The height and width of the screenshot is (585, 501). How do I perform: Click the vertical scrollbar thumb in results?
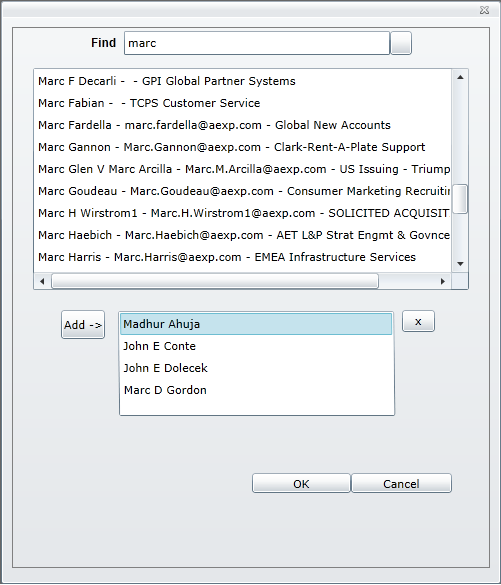(460, 199)
